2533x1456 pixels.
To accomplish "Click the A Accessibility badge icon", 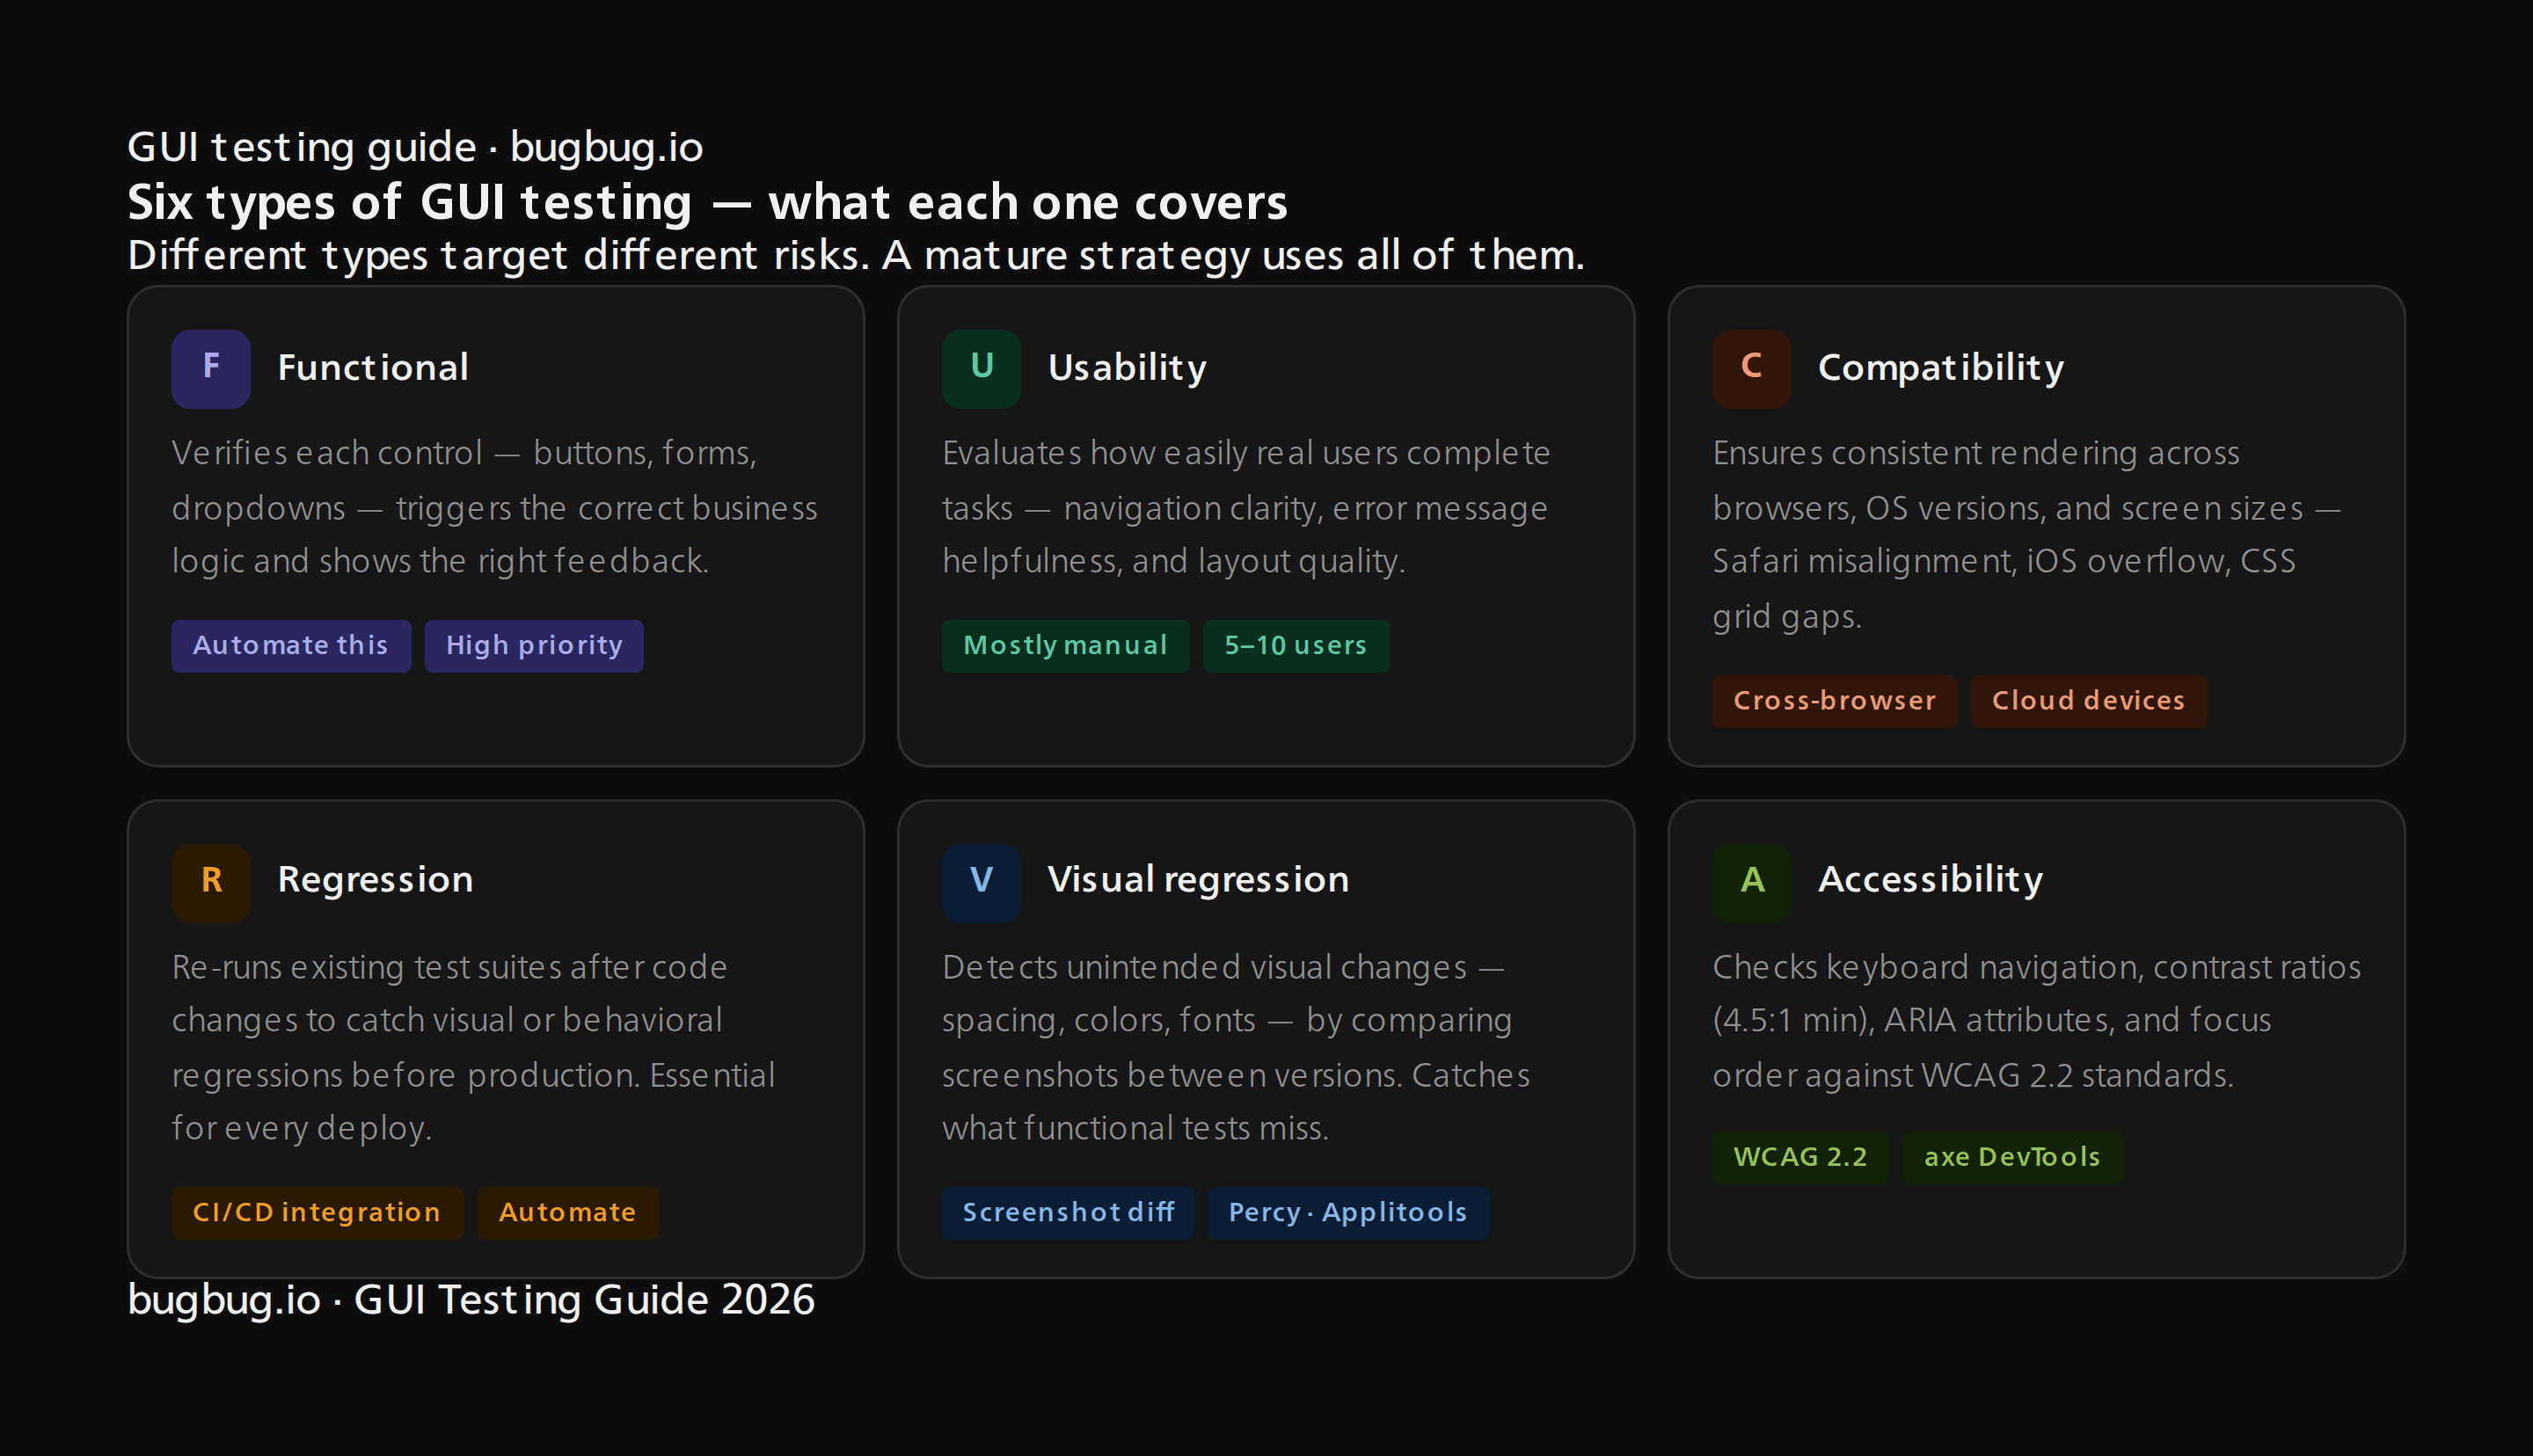I will (1751, 881).
